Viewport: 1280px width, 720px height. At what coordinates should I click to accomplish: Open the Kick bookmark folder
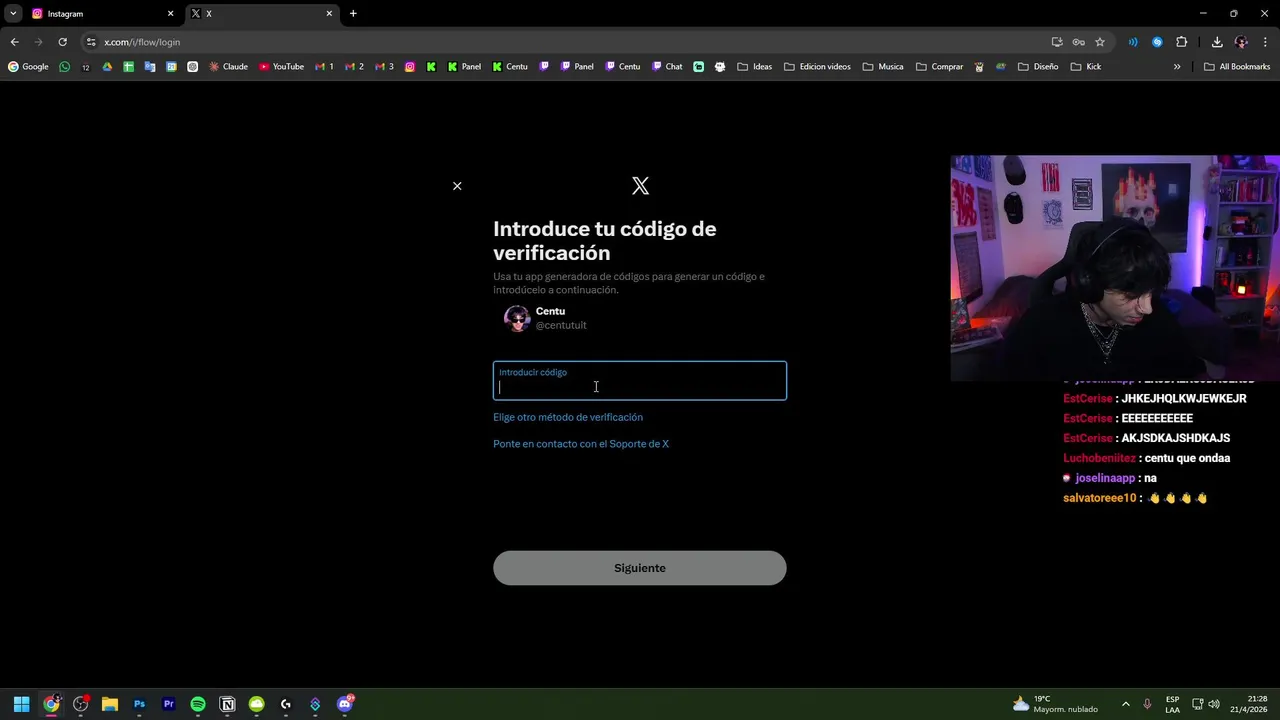tap(1085, 67)
